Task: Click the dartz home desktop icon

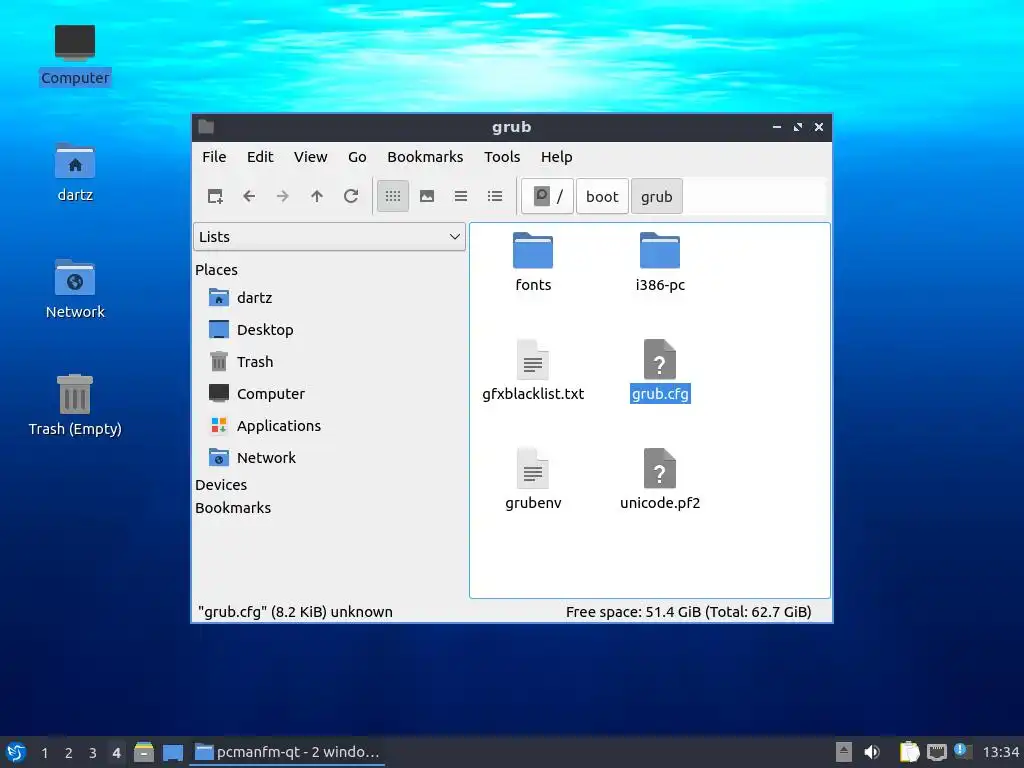Action: tap(74, 172)
